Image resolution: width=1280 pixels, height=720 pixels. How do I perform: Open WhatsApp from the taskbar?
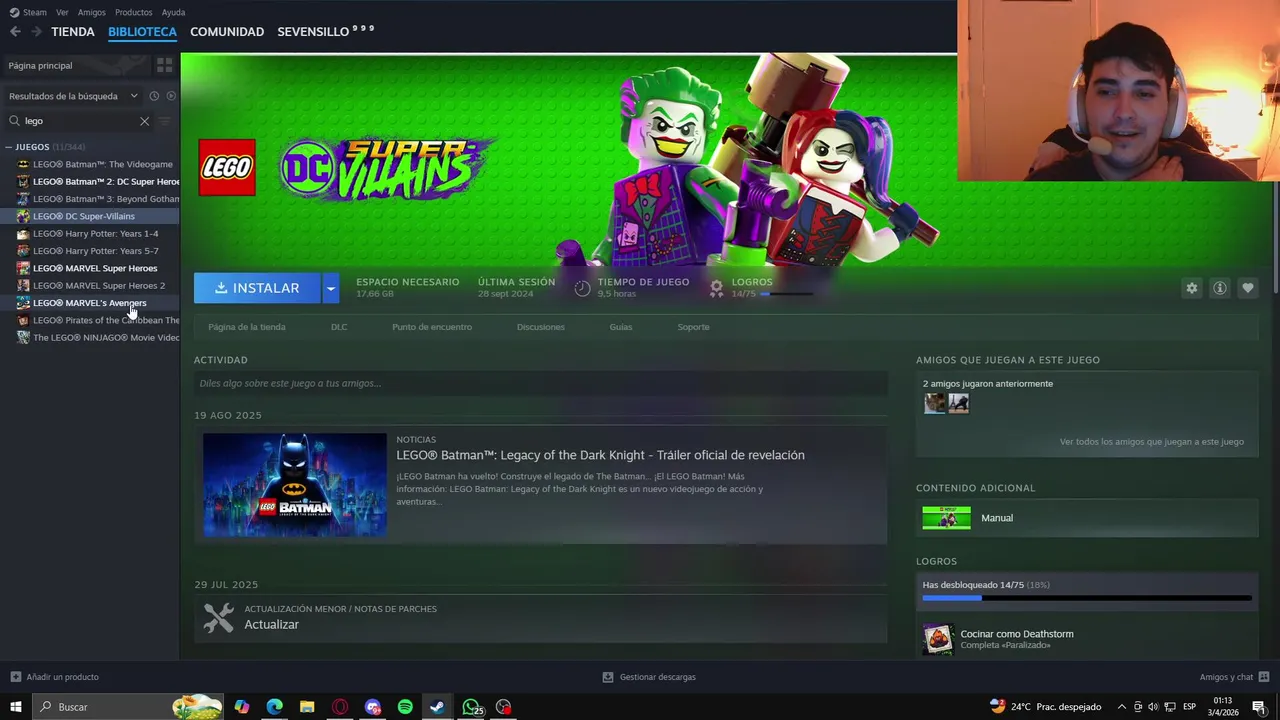click(471, 707)
